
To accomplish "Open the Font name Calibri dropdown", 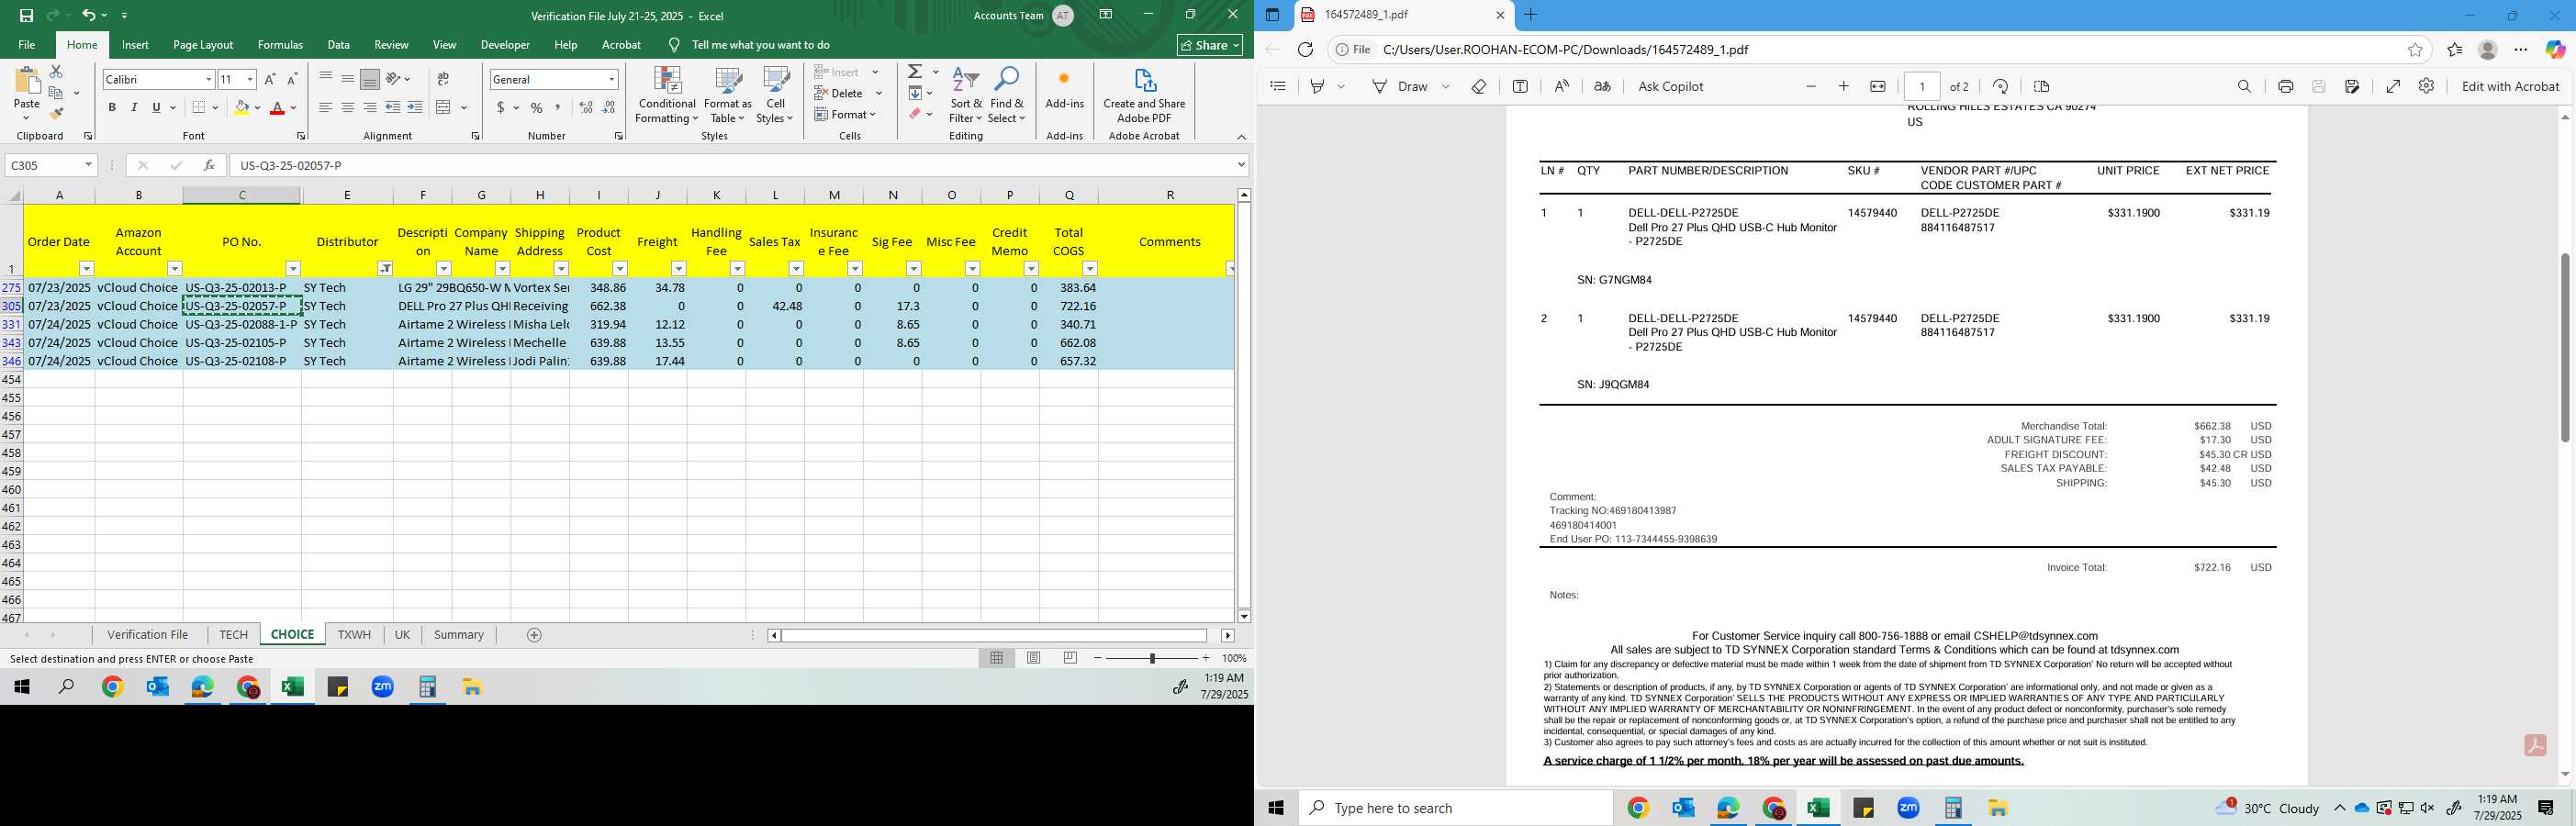I will pyautogui.click(x=209, y=79).
